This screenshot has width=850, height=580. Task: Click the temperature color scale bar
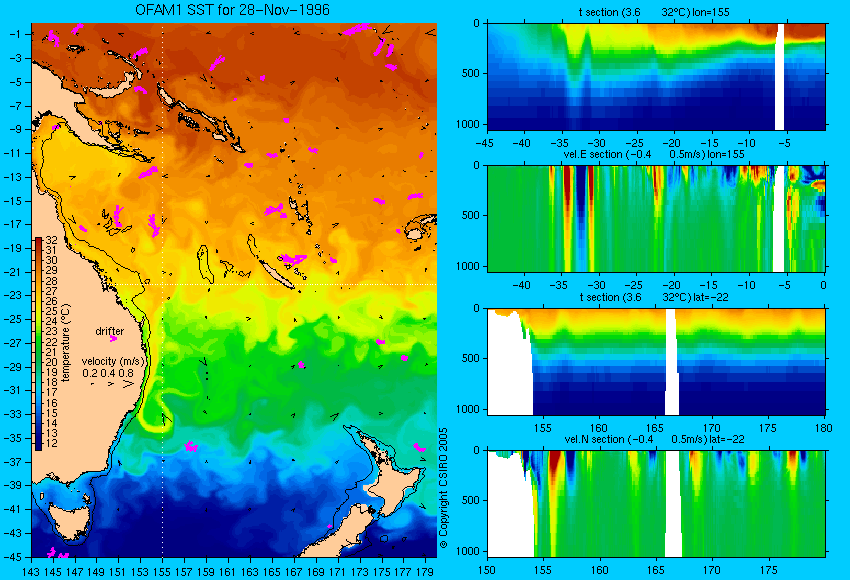pos(38,344)
